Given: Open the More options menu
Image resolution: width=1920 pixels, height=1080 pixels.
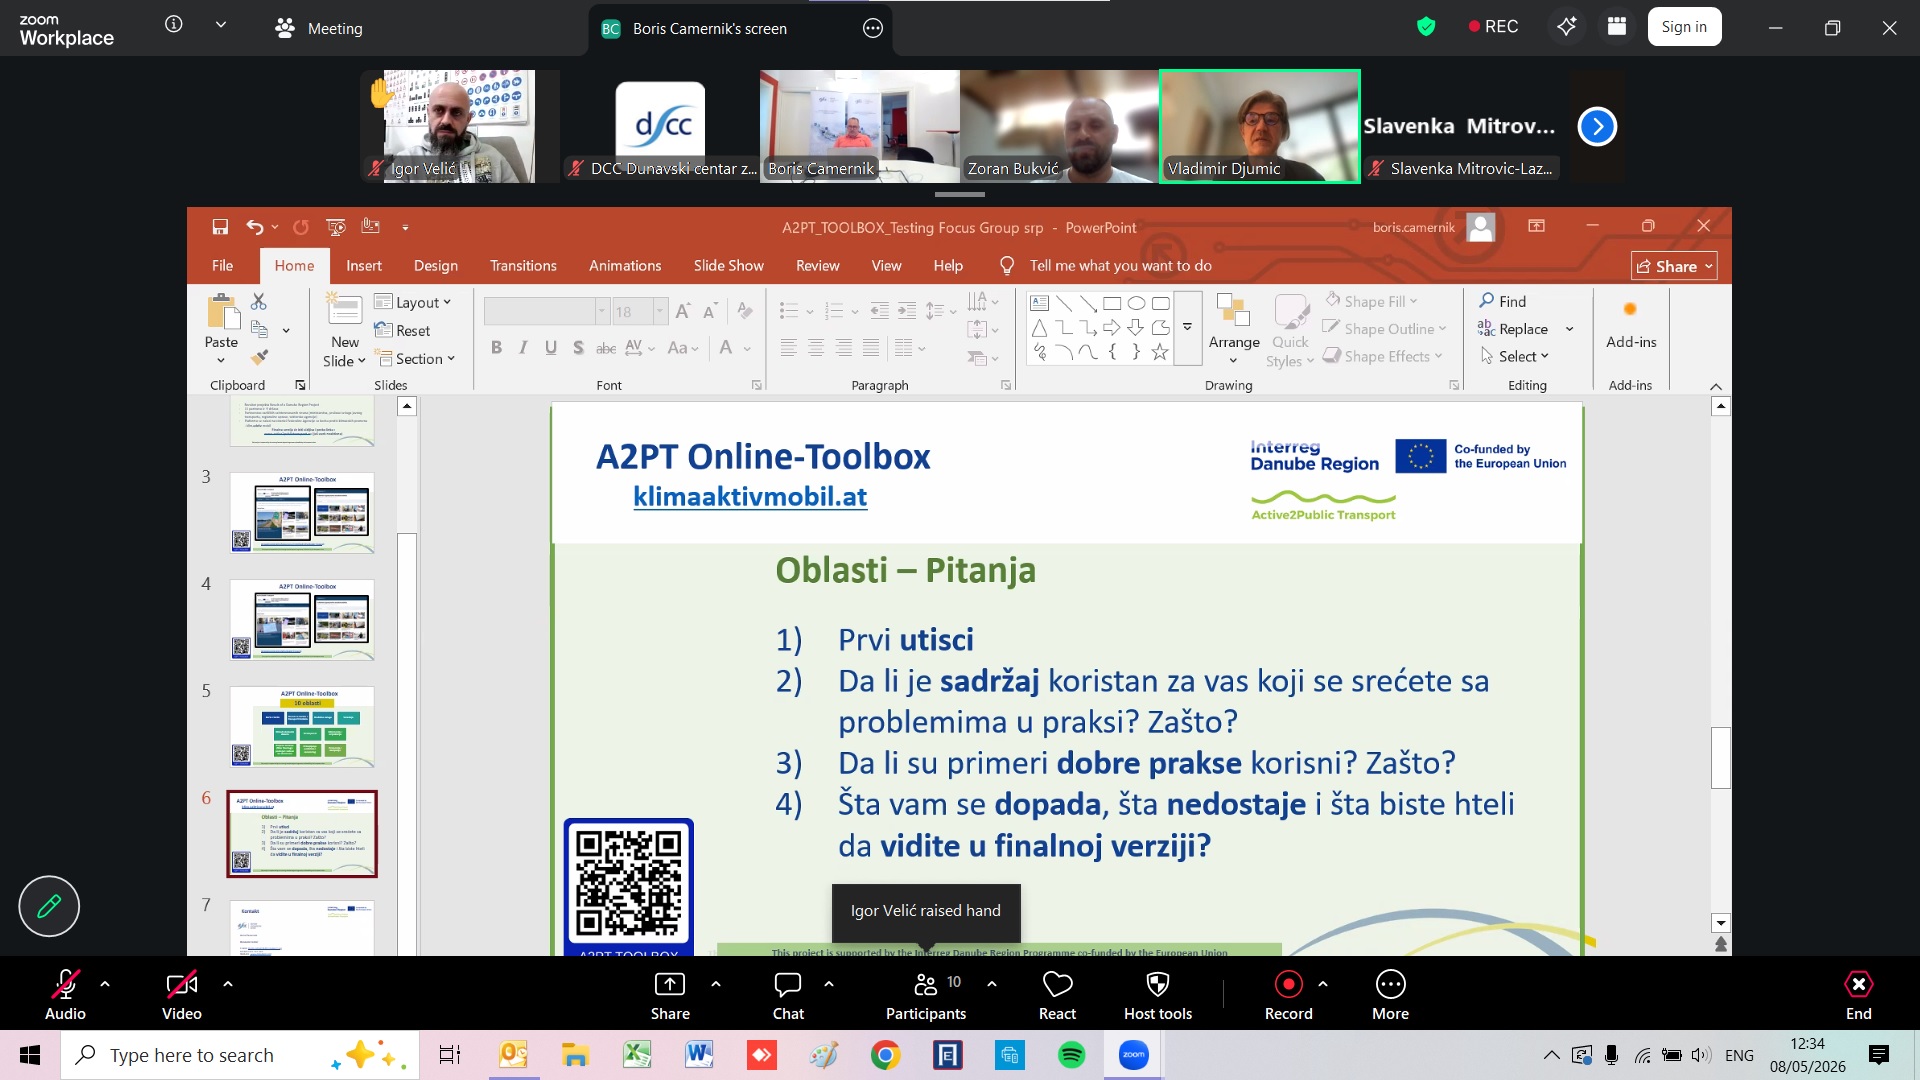Looking at the screenshot, I should [1390, 995].
